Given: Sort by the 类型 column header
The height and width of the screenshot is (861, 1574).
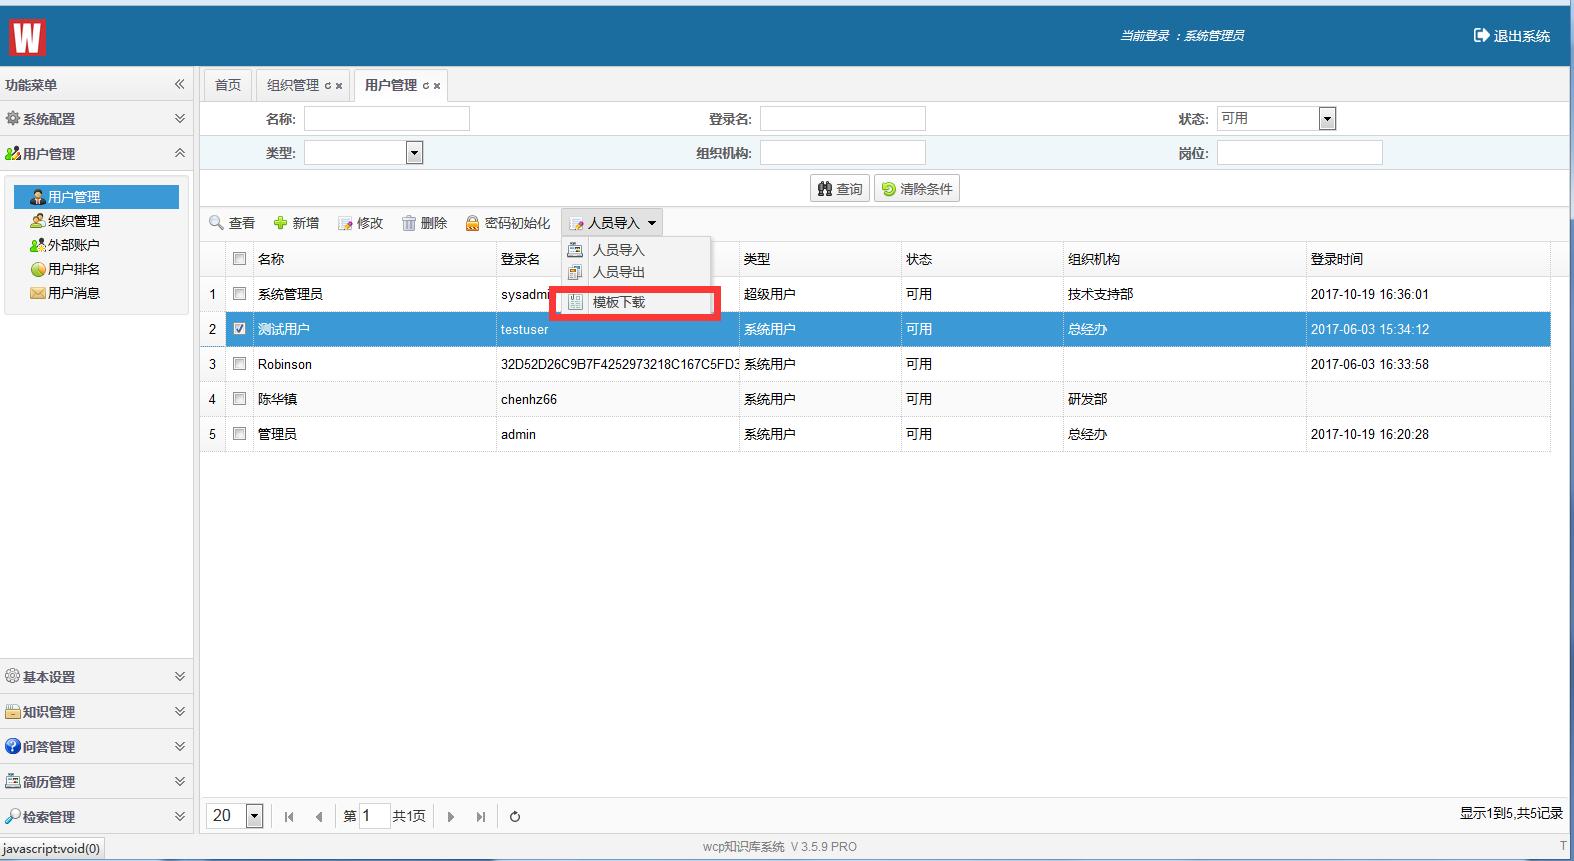Looking at the screenshot, I should (x=820, y=259).
